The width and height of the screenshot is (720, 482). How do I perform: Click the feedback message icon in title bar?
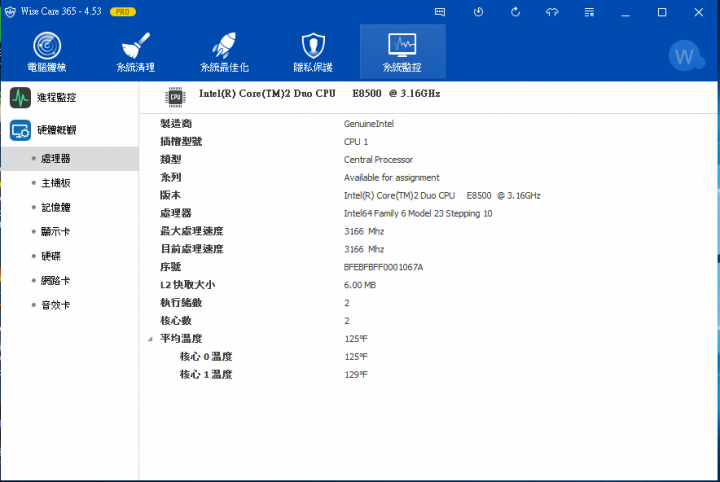pyautogui.click(x=440, y=12)
